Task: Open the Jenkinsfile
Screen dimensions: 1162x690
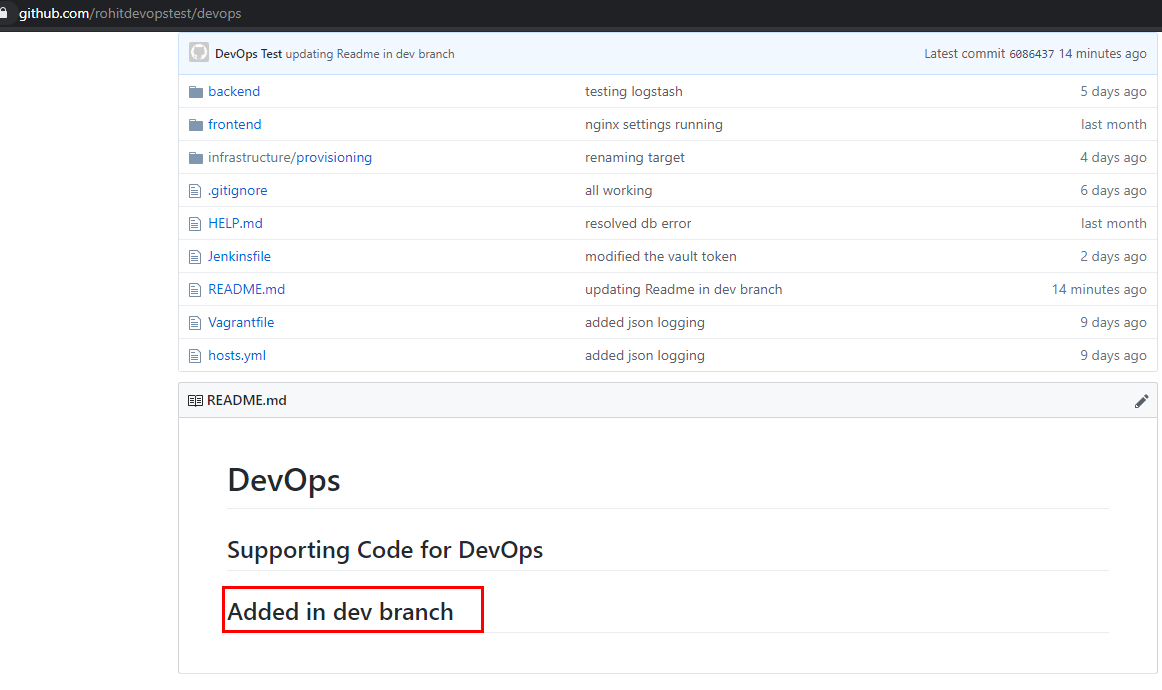Action: (x=239, y=256)
